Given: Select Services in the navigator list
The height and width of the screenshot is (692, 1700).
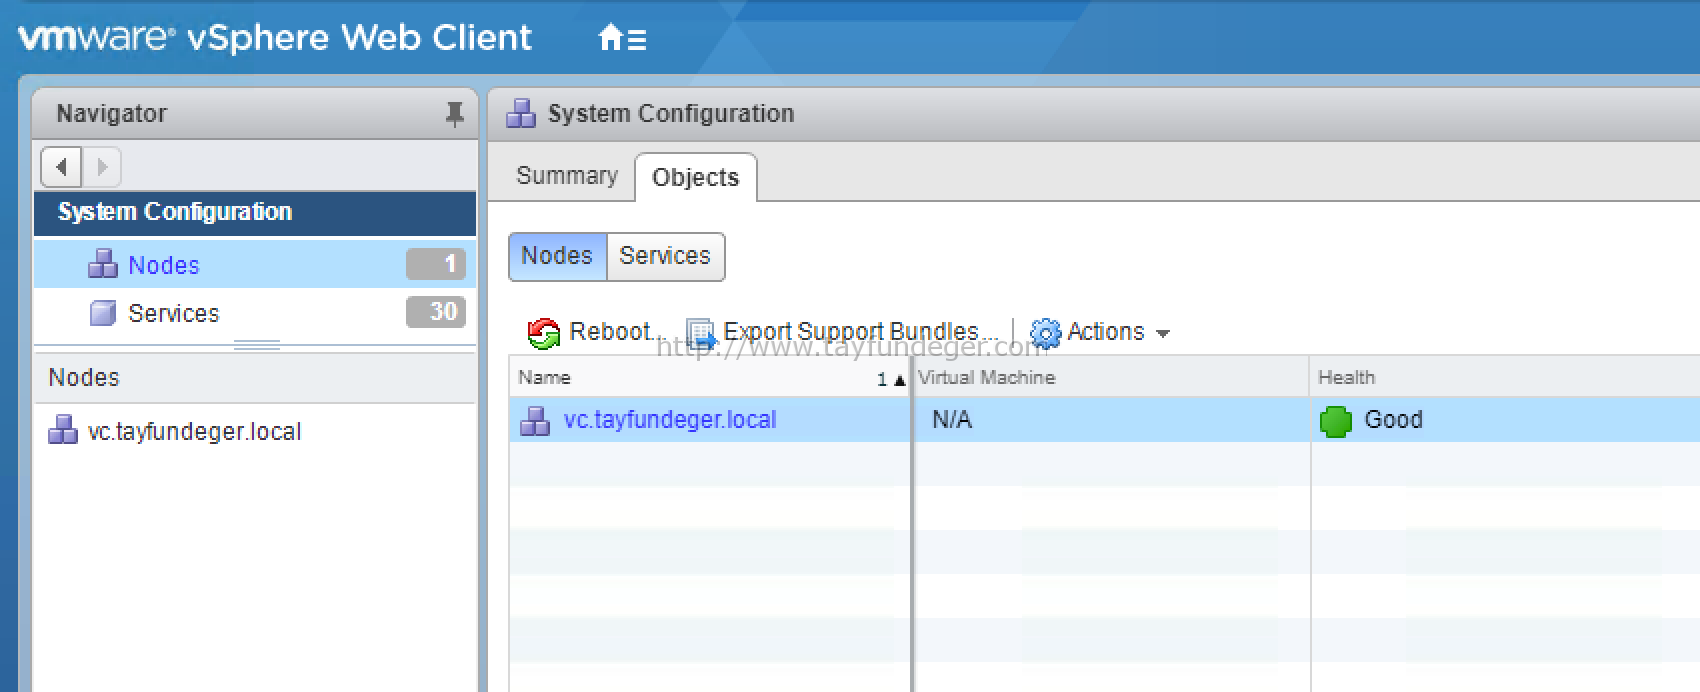Looking at the screenshot, I should pos(254,313).
